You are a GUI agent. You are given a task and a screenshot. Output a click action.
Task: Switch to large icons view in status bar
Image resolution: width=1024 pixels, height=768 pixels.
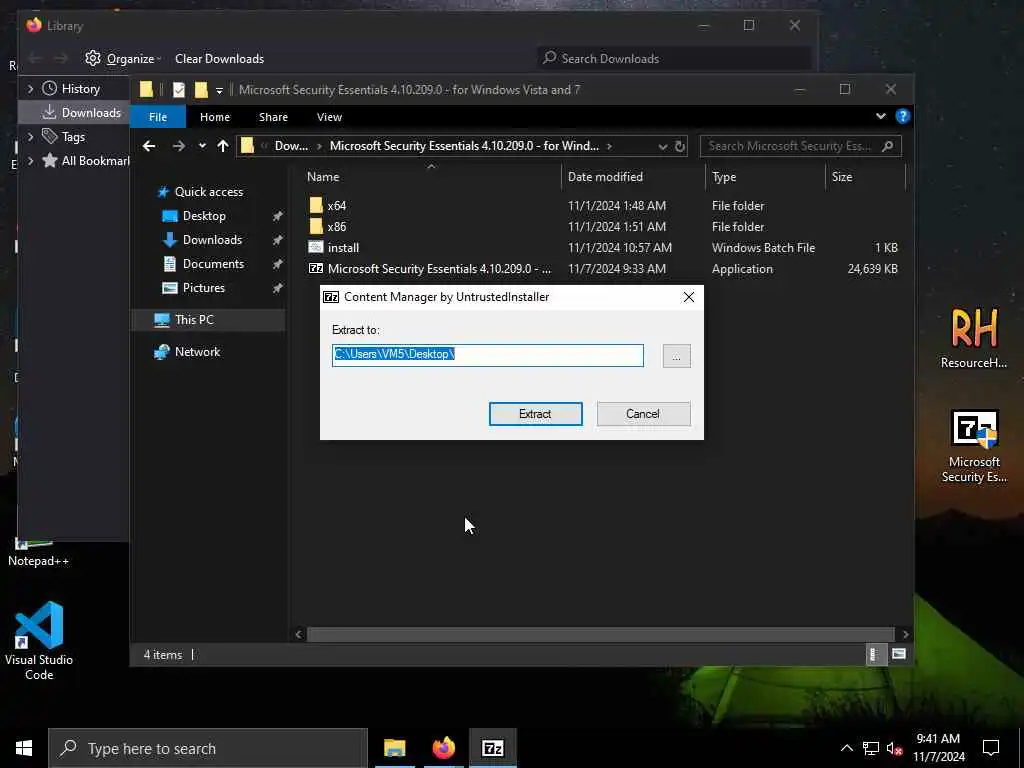(x=899, y=654)
